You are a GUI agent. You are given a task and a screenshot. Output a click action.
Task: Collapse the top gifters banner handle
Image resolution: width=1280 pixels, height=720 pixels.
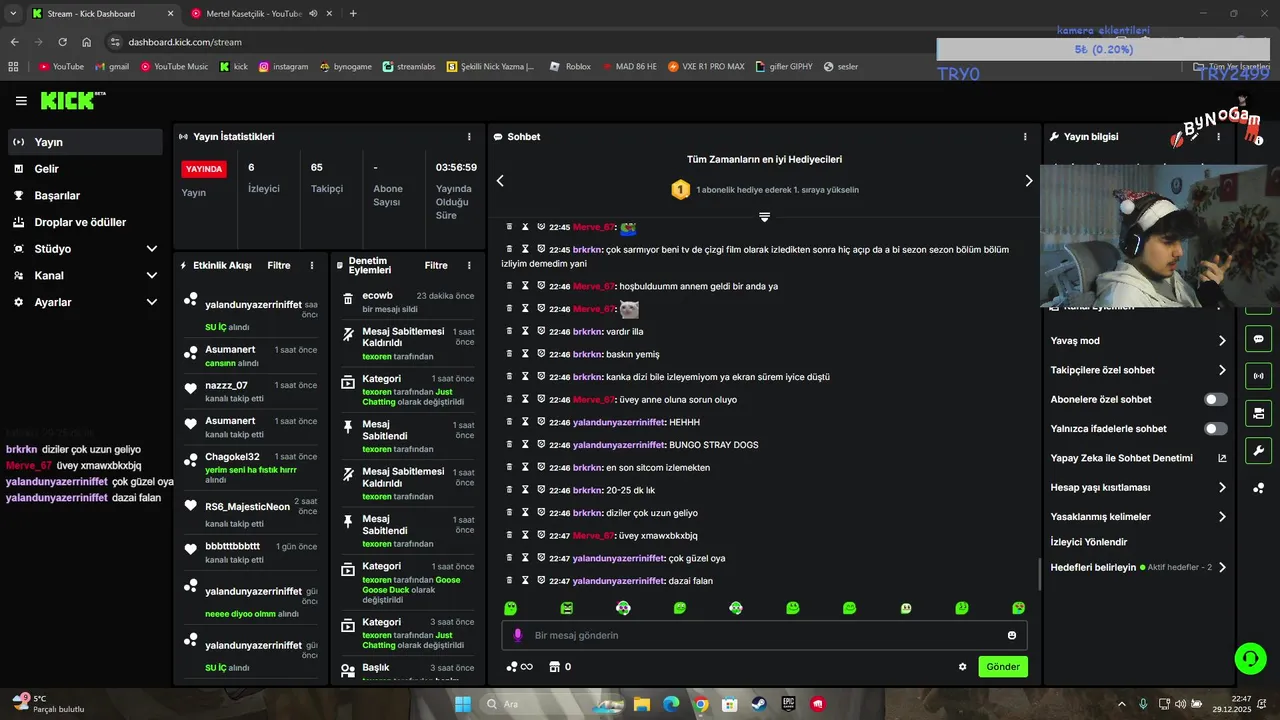pyautogui.click(x=764, y=217)
